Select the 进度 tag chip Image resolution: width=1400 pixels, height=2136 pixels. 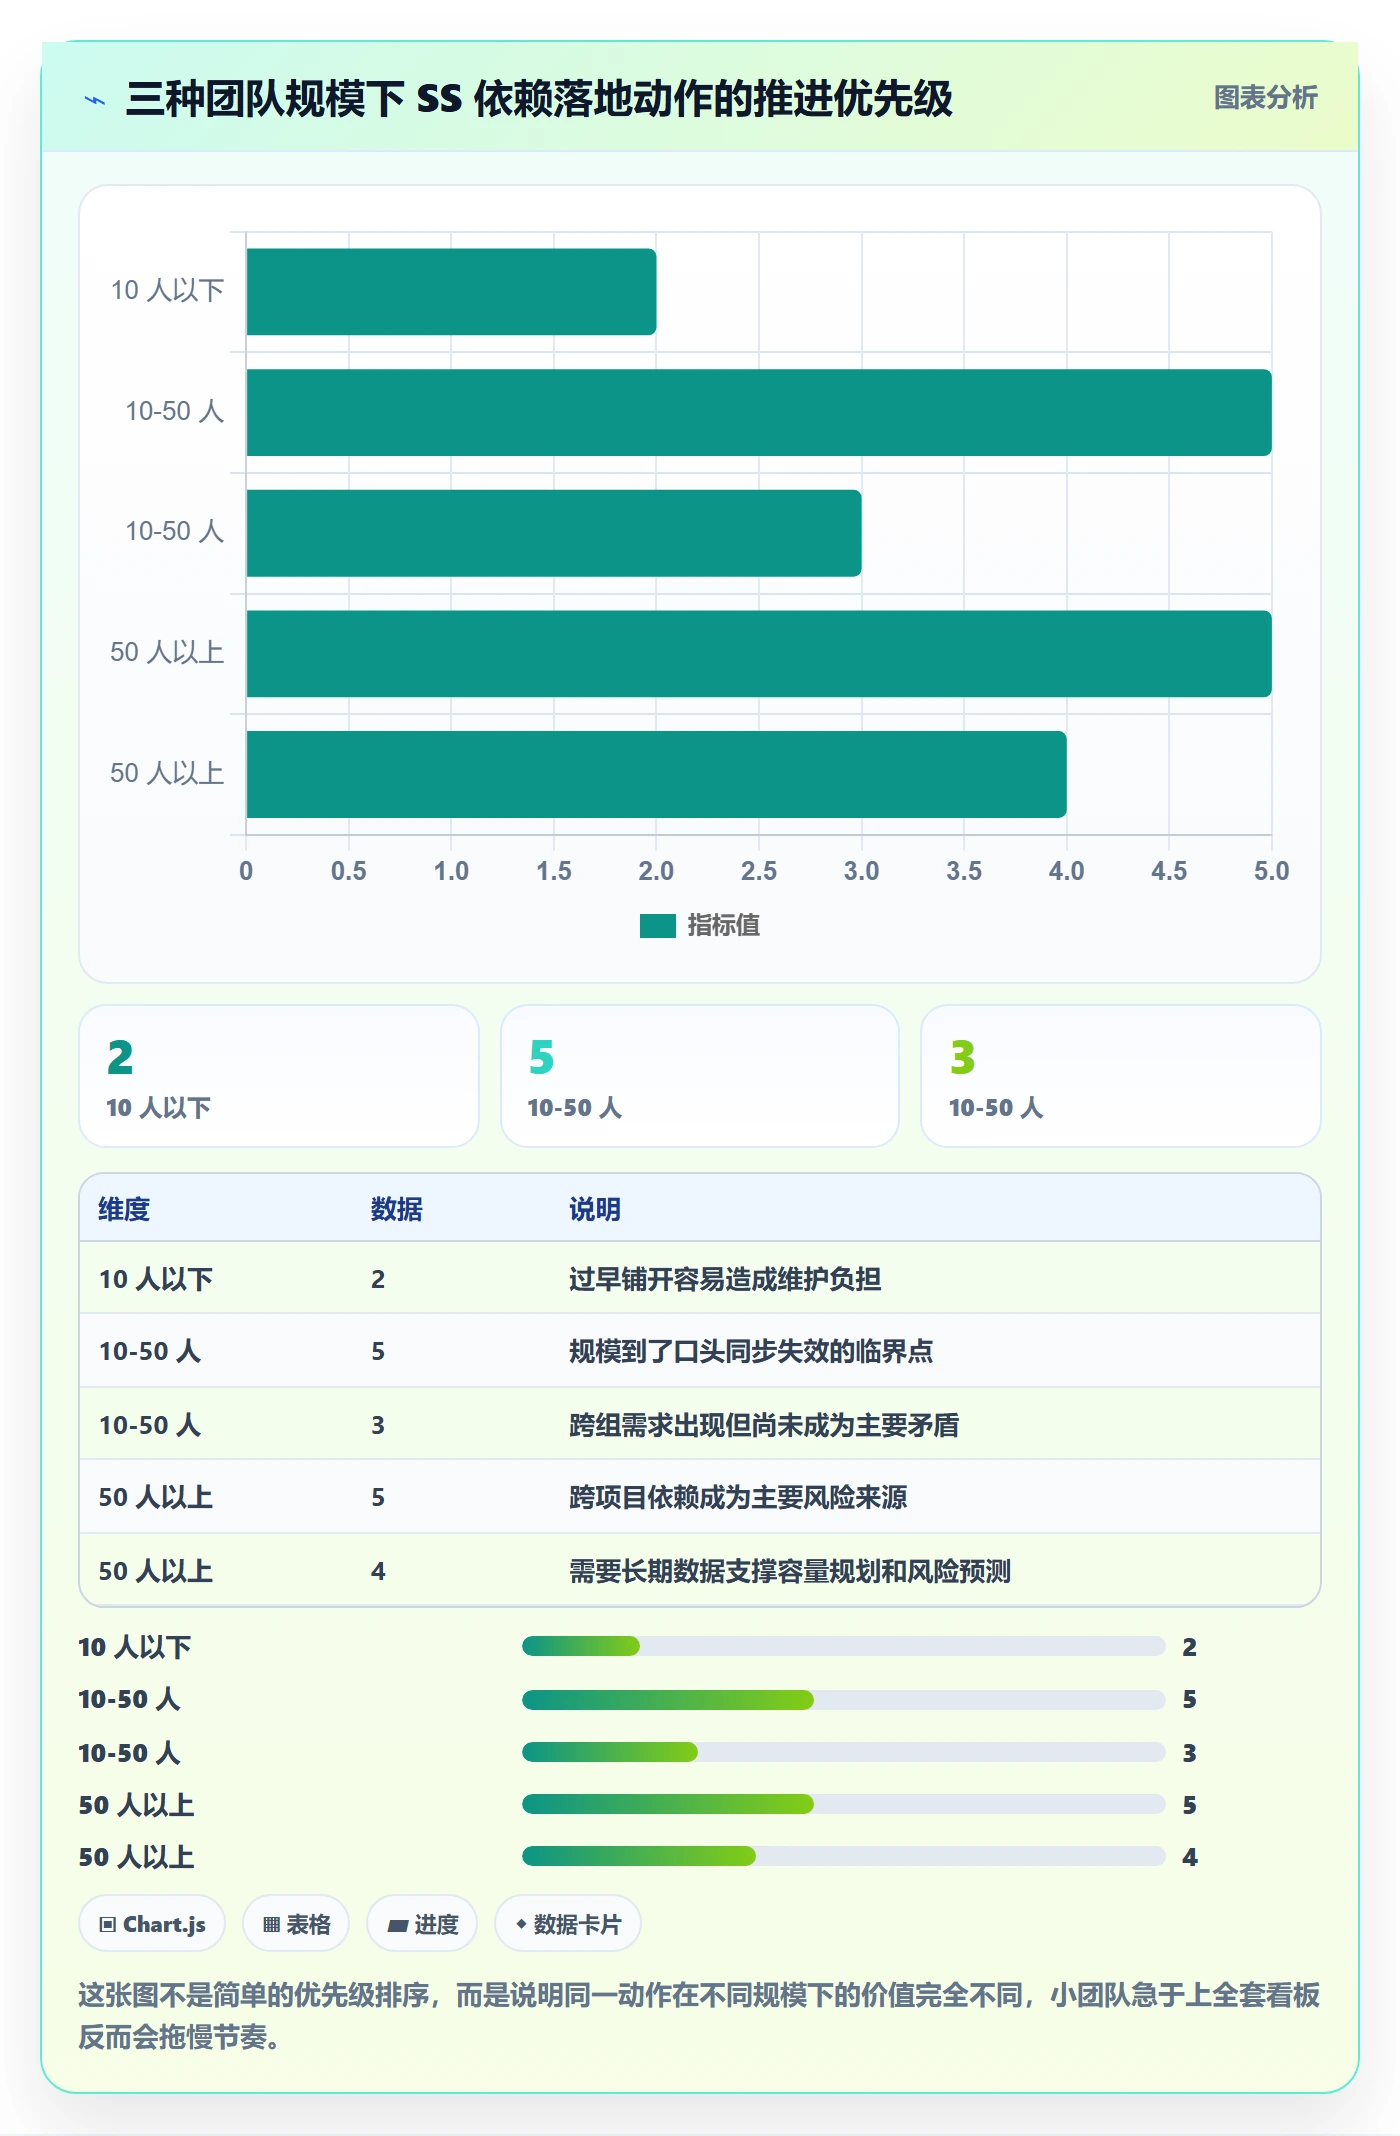tap(422, 1923)
